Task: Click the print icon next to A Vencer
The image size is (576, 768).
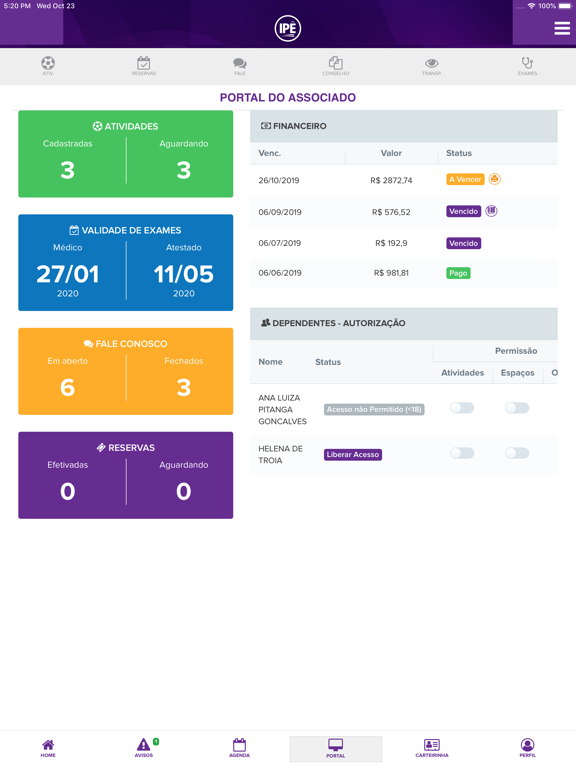Action: pyautogui.click(x=495, y=179)
